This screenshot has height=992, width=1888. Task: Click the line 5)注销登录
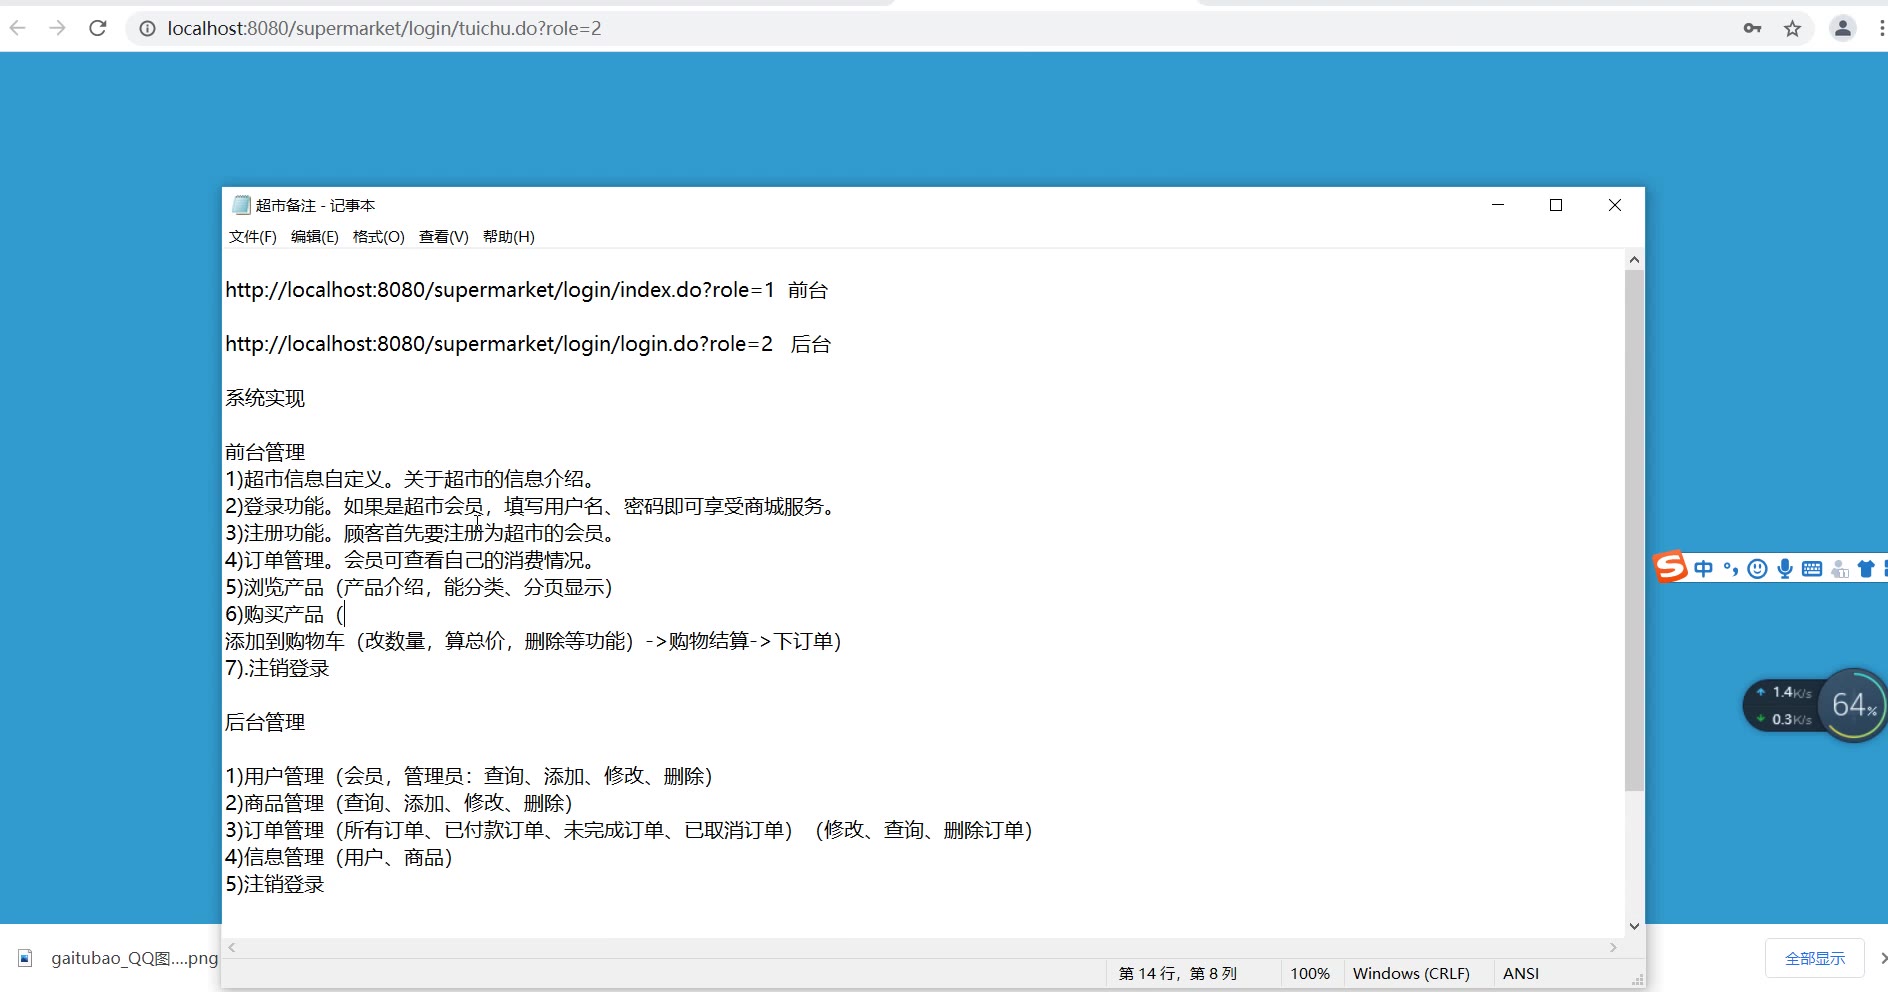click(275, 884)
